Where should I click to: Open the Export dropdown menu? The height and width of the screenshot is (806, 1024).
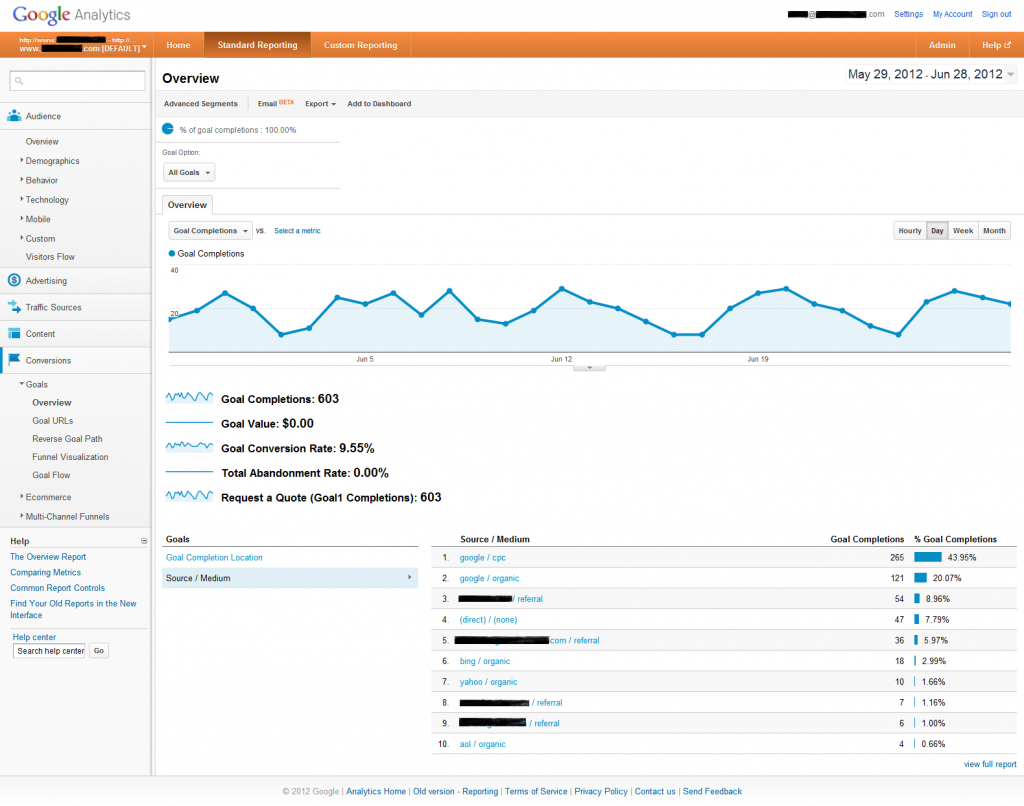pyautogui.click(x=320, y=104)
